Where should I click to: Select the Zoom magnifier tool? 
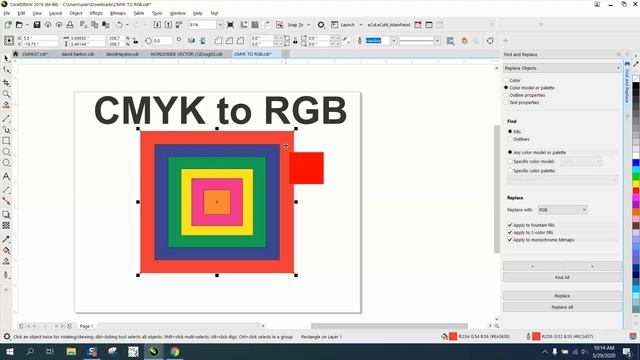6,94
